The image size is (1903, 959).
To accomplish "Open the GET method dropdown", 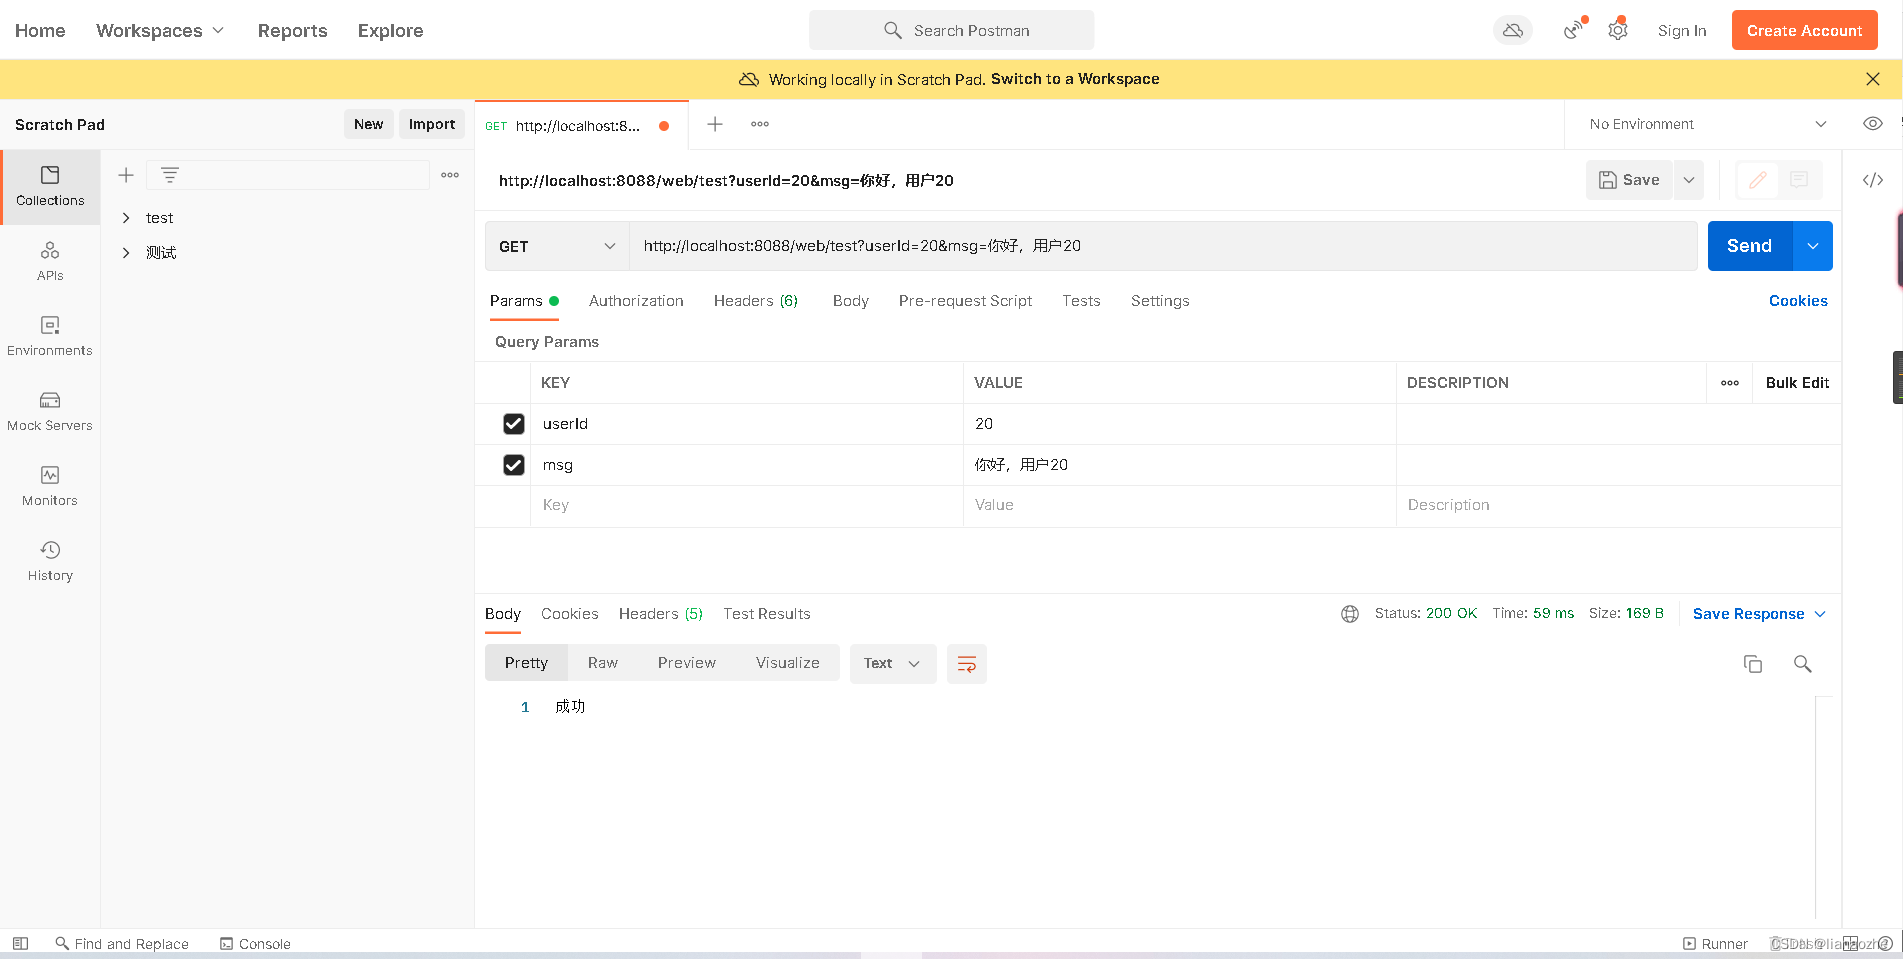I will tap(556, 246).
